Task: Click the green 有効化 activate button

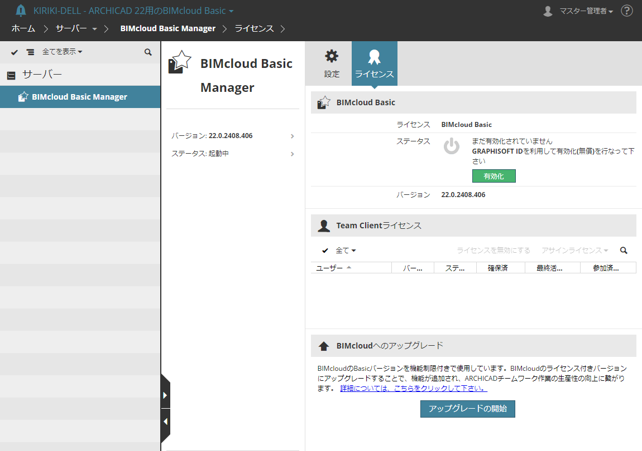Action: pos(494,176)
